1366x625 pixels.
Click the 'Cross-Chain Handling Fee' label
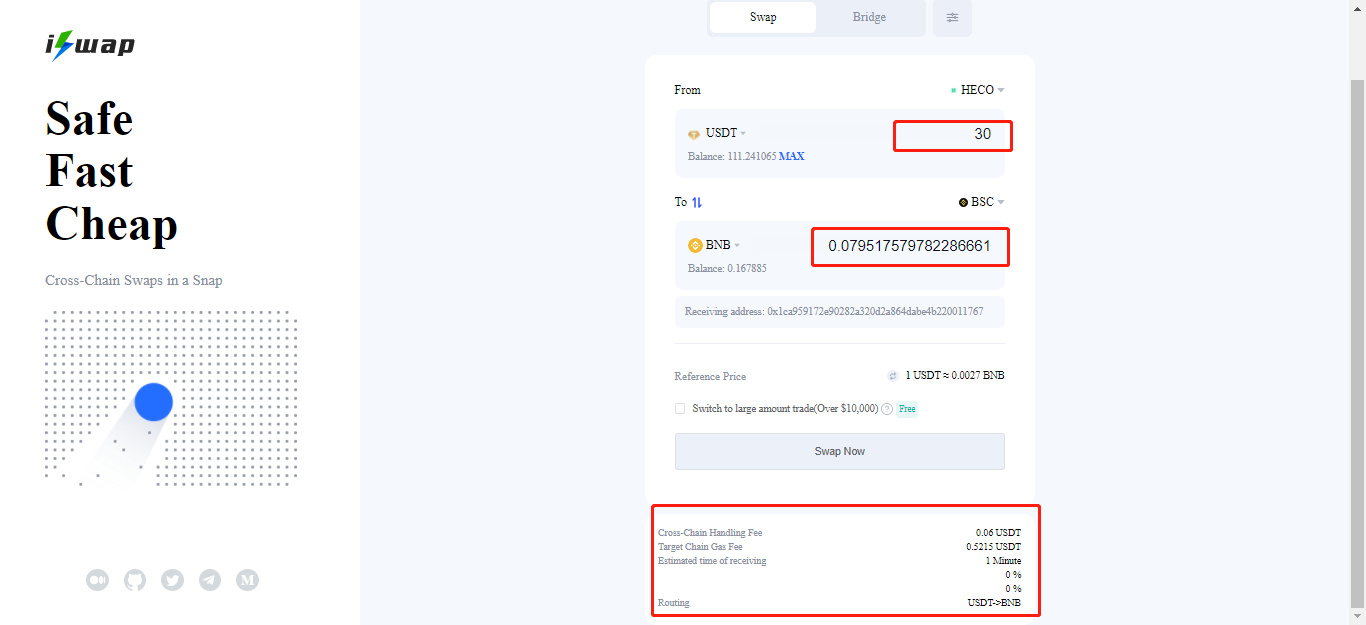point(710,533)
